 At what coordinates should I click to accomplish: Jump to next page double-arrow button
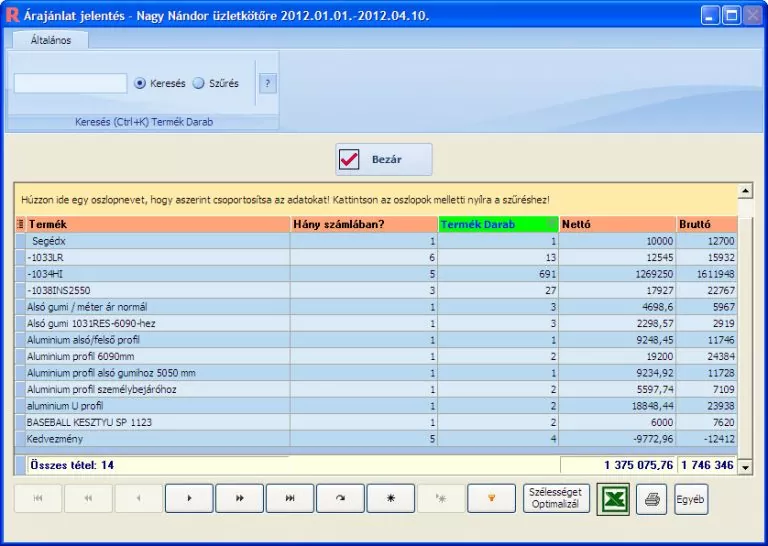point(239,498)
